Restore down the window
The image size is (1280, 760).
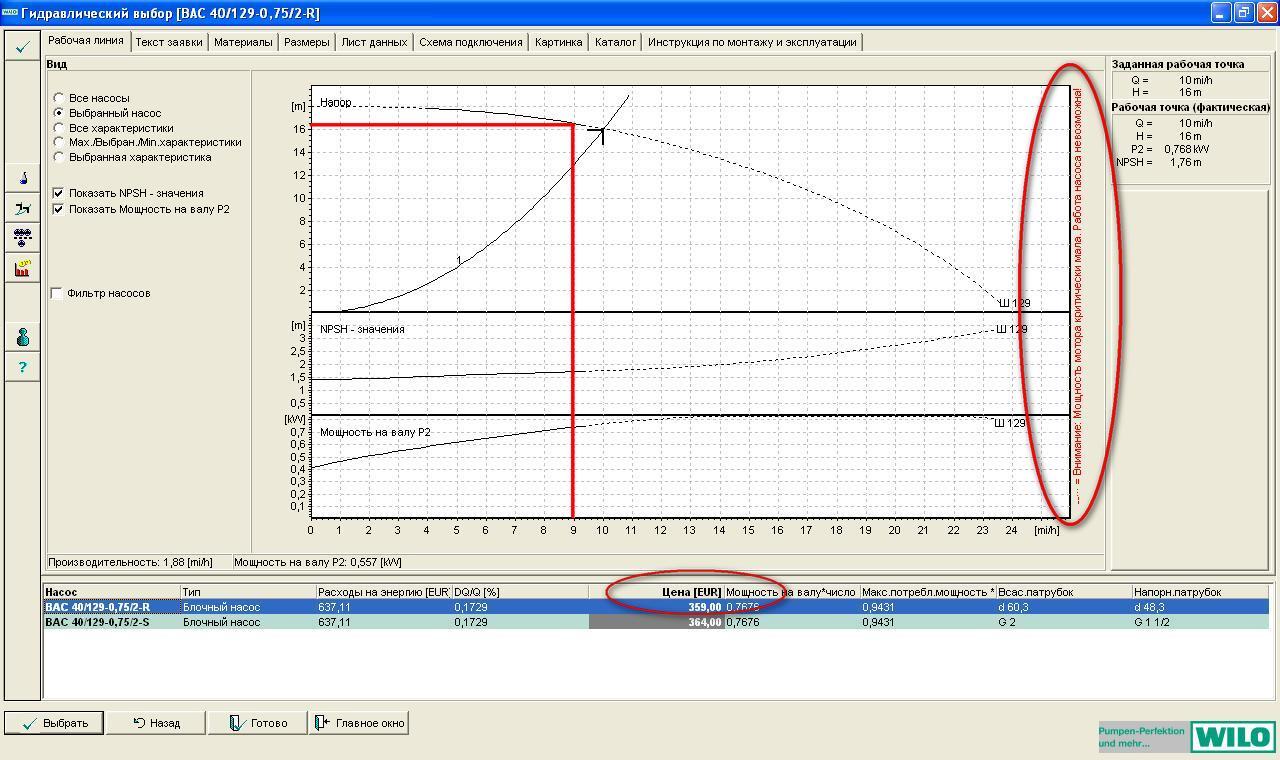pyautogui.click(x=1243, y=13)
